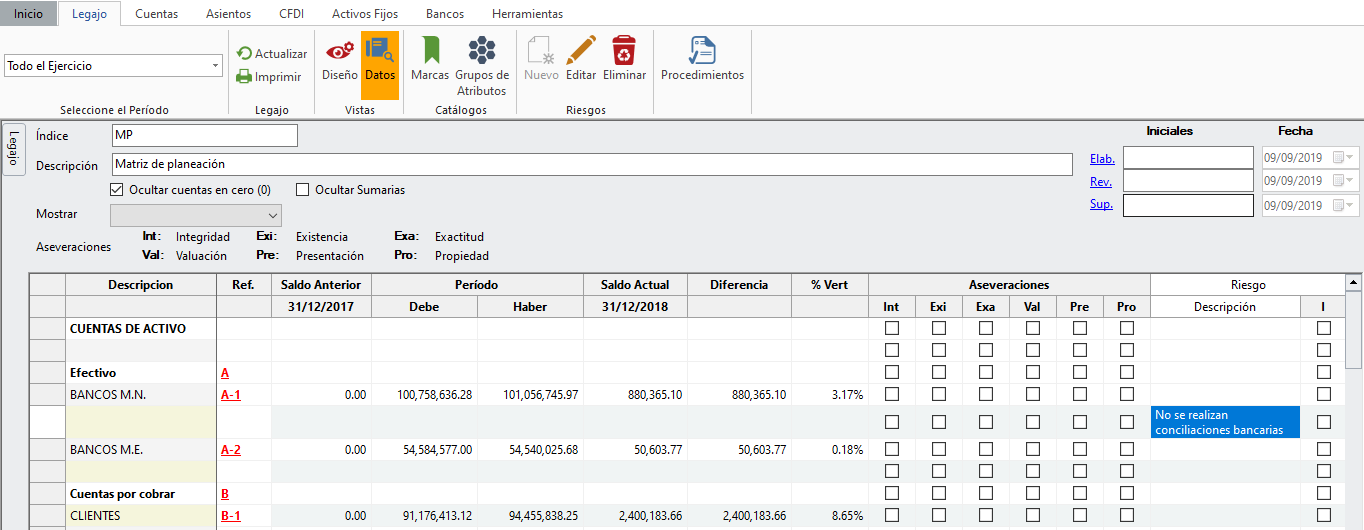Image resolution: width=1364 pixels, height=530 pixels.
Task: Click the Descripción input field
Action: point(591,164)
